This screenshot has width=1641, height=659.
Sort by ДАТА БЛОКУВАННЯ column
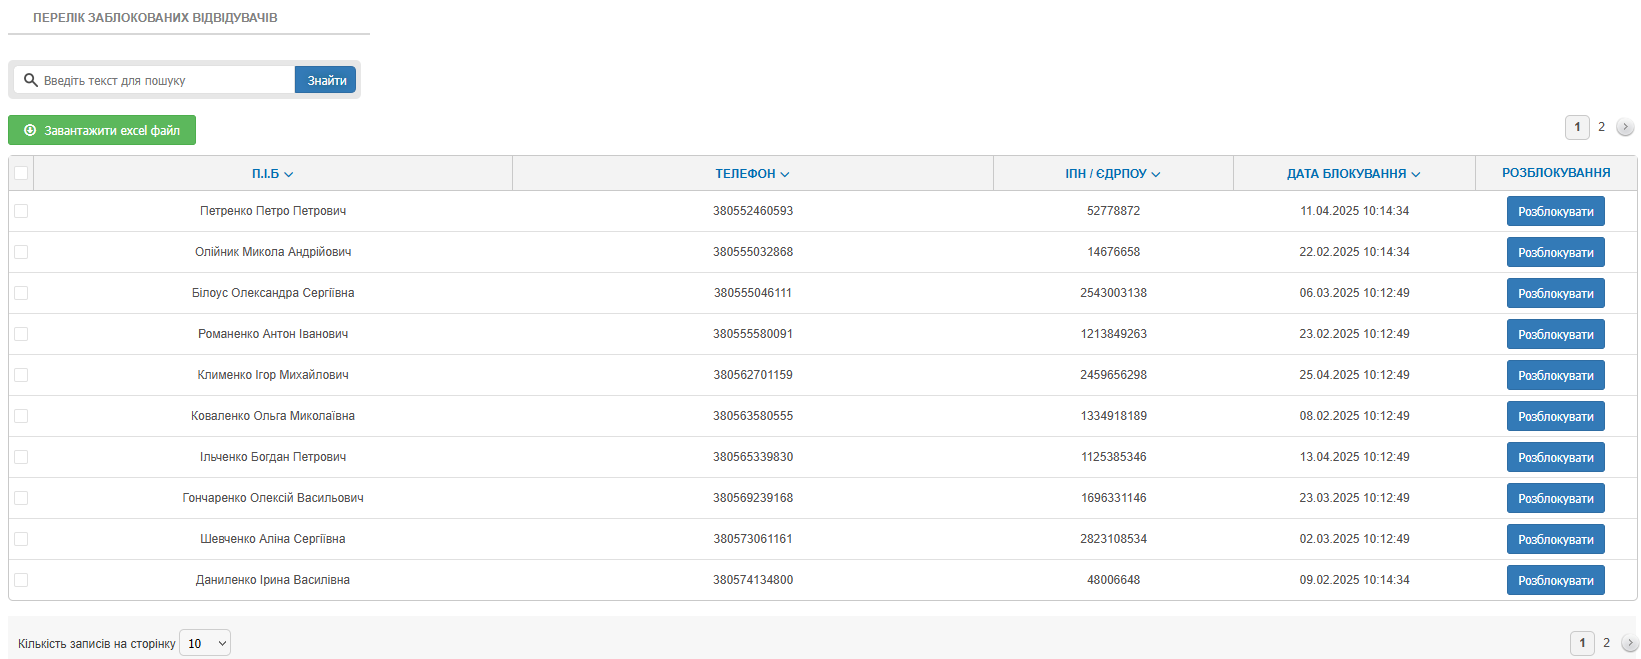[1353, 174]
